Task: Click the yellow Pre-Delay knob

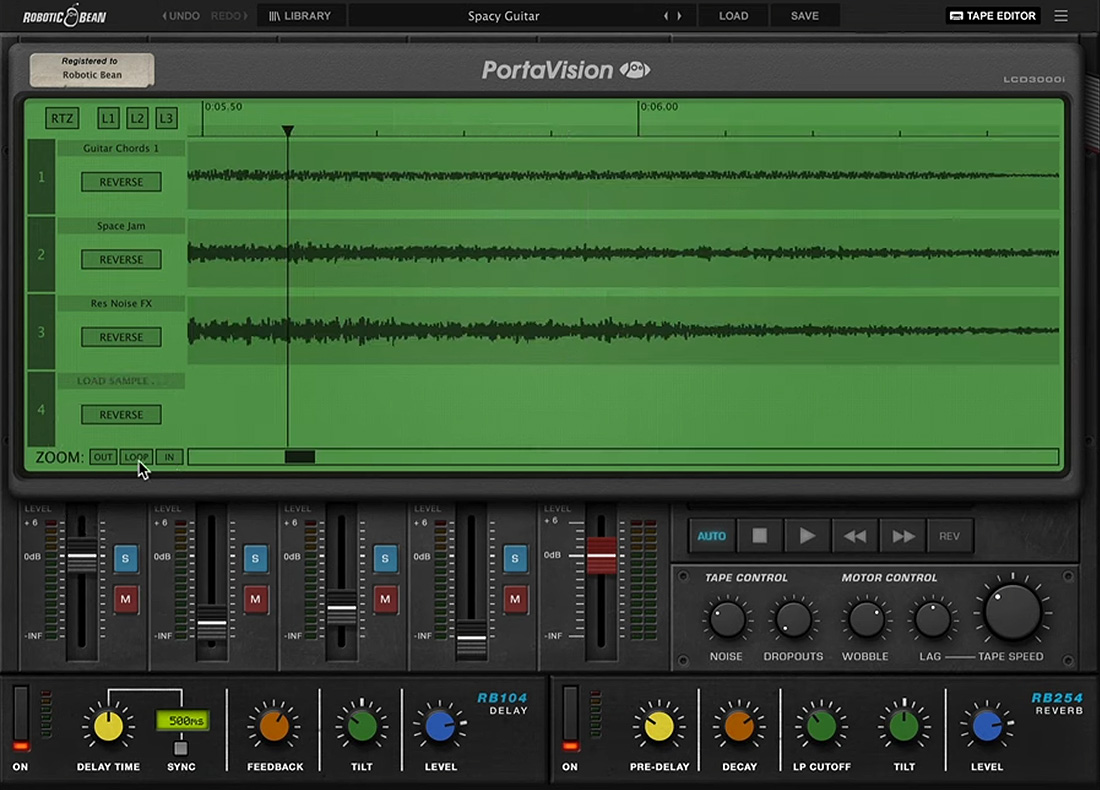Action: click(659, 727)
